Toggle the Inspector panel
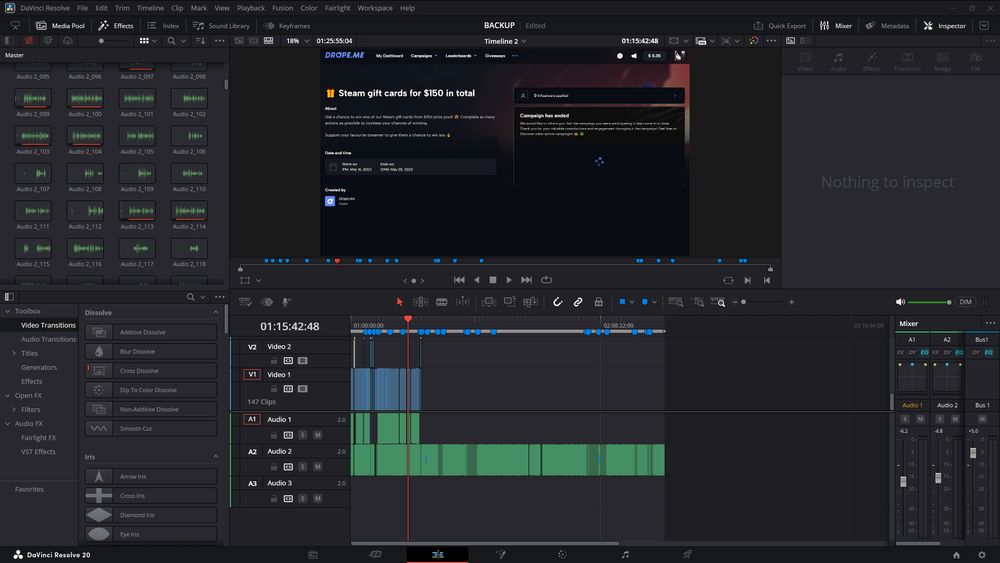 click(x=945, y=26)
